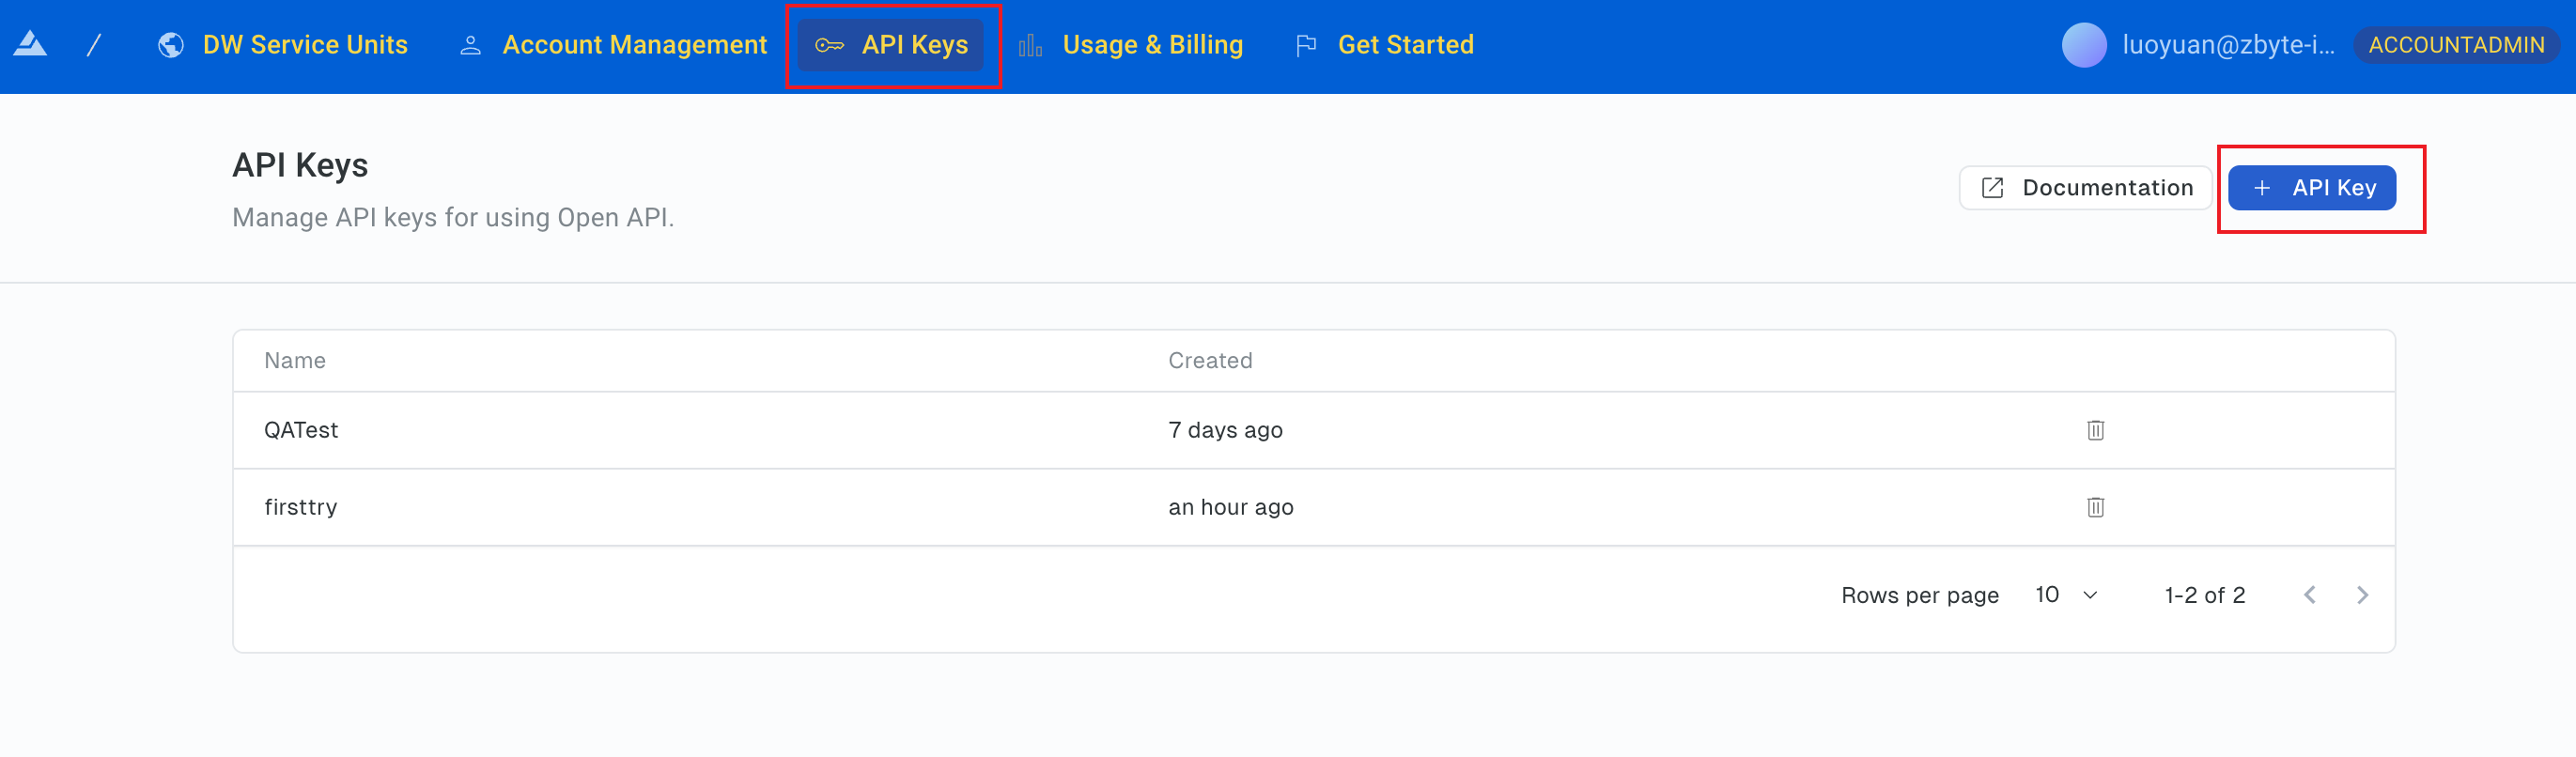The image size is (2576, 757).
Task: Click the breadcrumb slash separator
Action: click(94, 45)
